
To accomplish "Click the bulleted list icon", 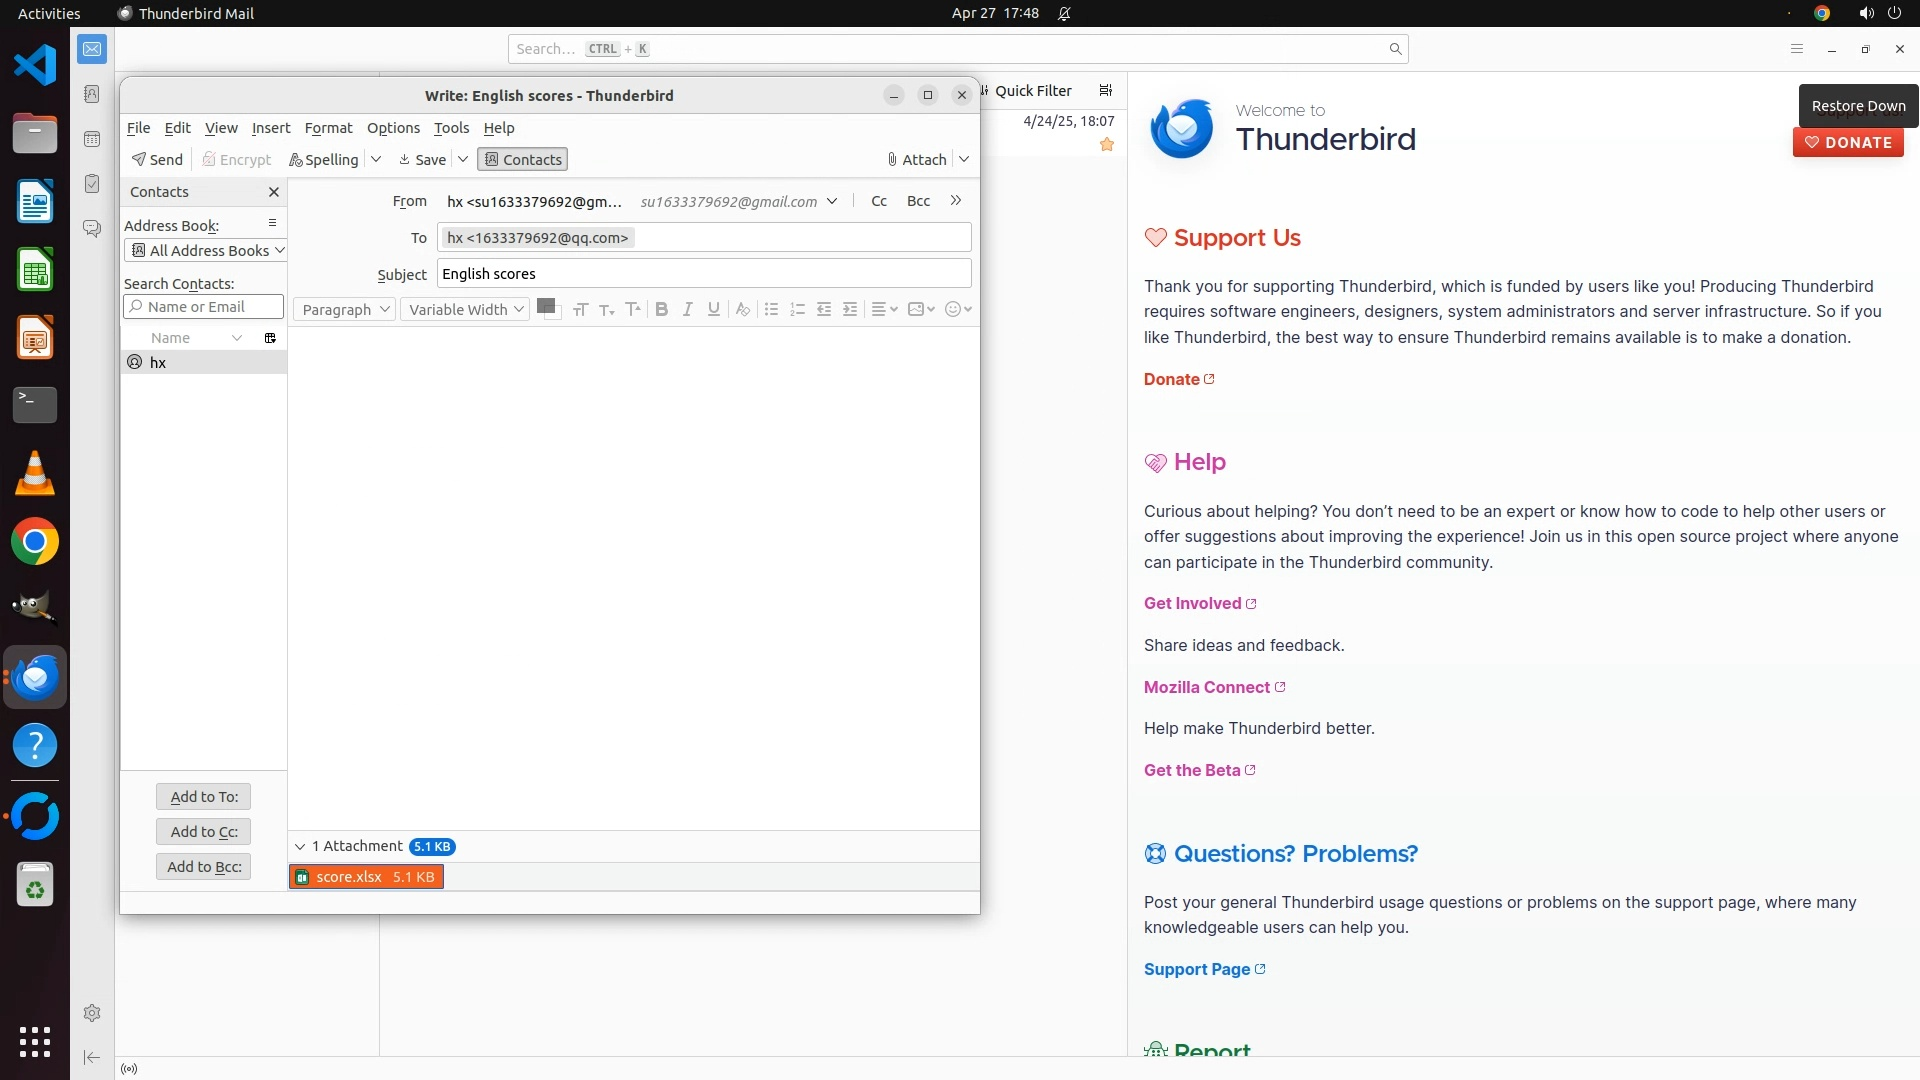I will click(x=771, y=310).
